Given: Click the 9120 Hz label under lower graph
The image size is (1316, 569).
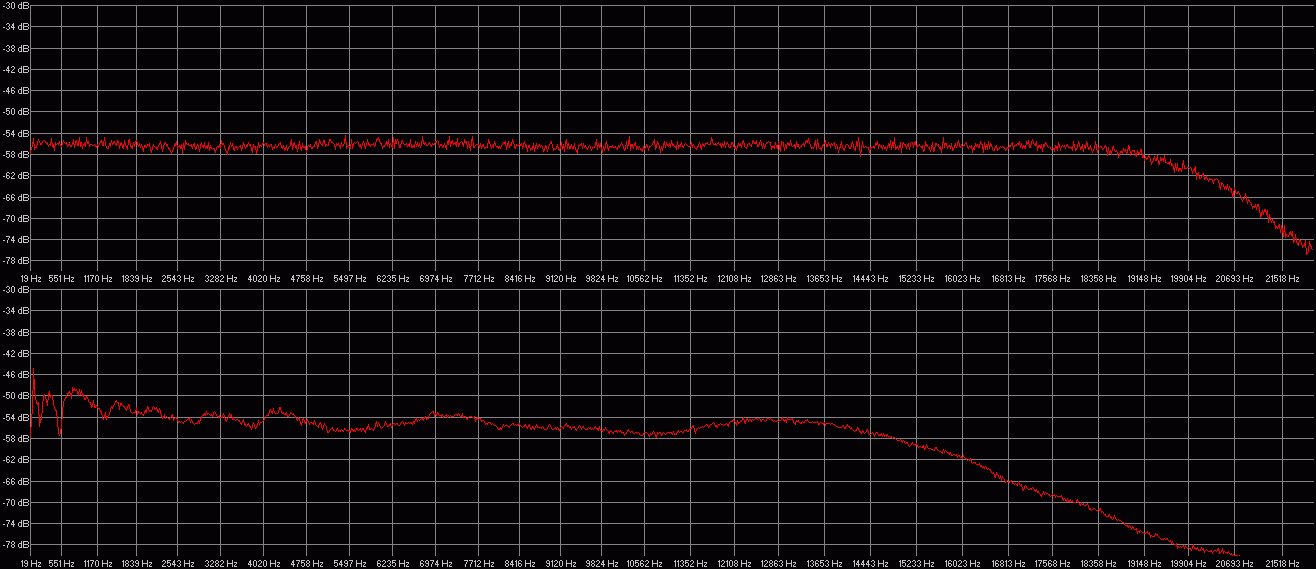Looking at the screenshot, I should coord(560,564).
